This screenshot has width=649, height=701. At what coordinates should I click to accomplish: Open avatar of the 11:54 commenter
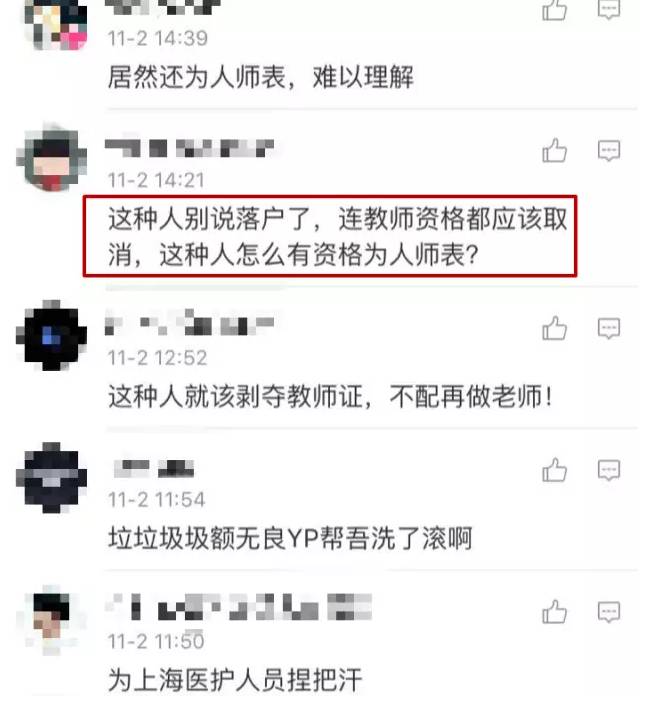[x=51, y=477]
